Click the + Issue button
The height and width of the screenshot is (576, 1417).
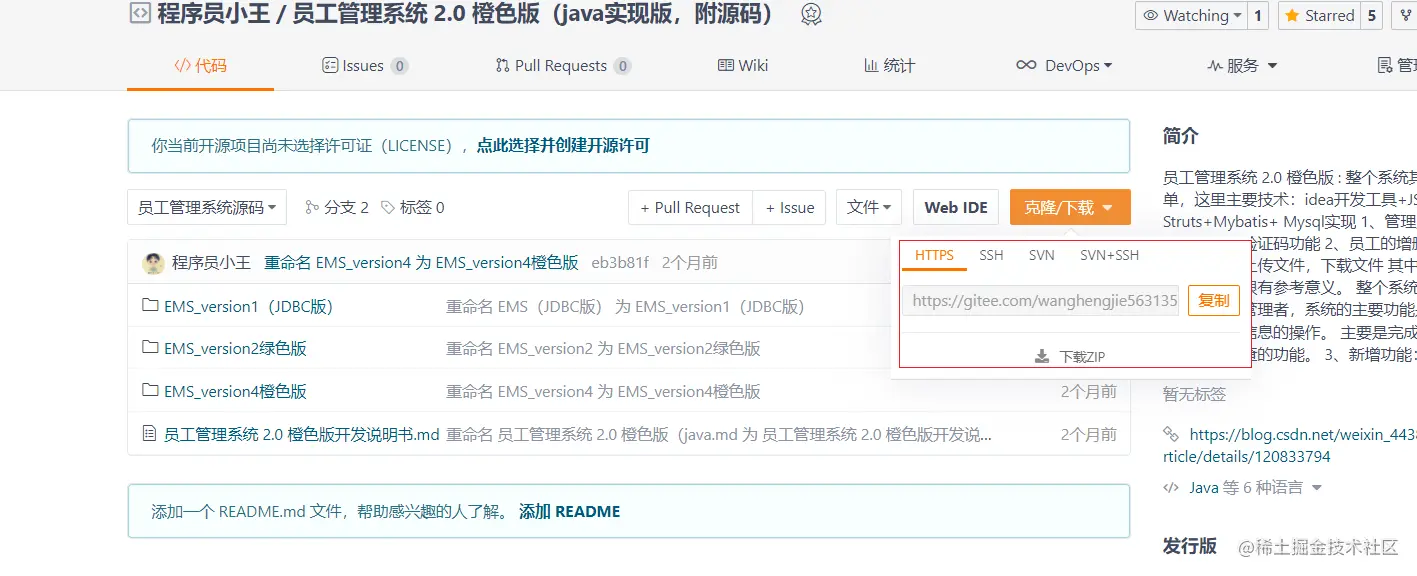click(x=789, y=207)
